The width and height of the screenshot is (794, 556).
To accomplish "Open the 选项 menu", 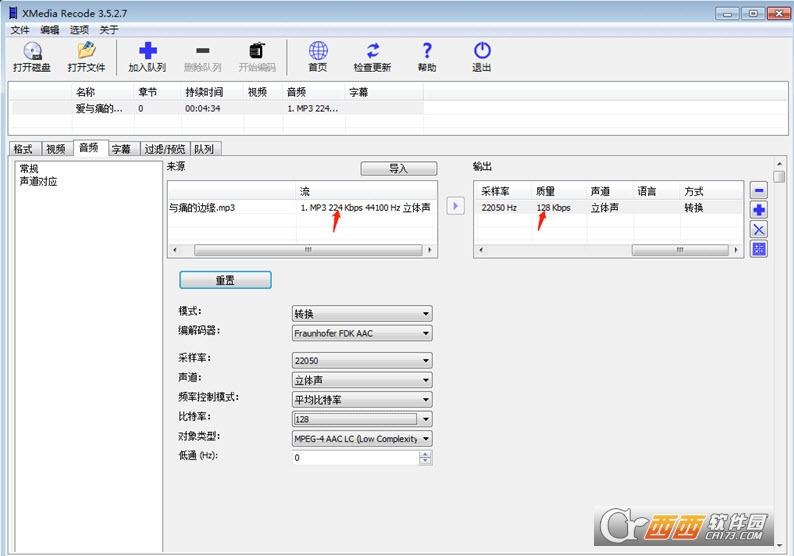I will click(x=79, y=30).
